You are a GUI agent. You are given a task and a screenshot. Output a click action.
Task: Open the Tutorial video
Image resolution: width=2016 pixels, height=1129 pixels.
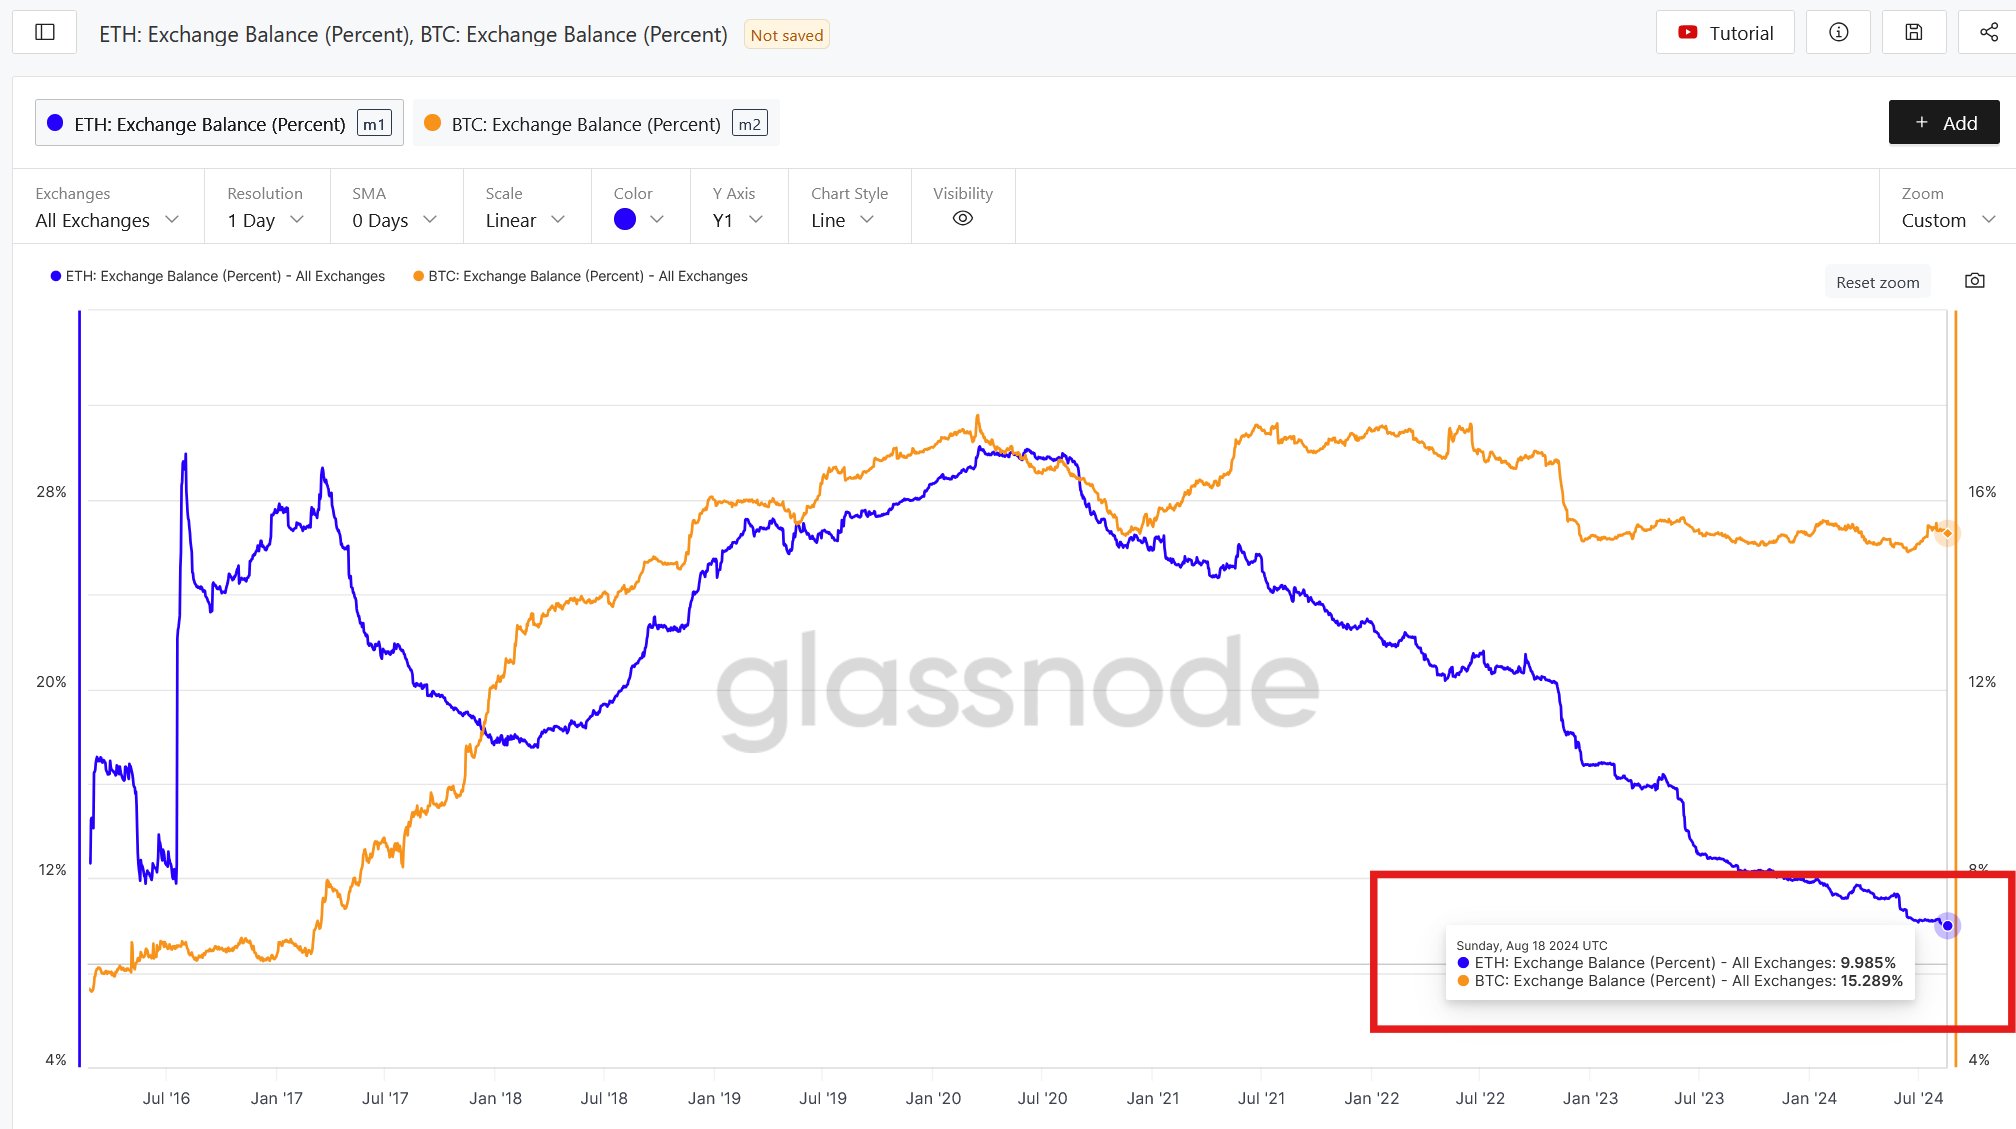1725,32
